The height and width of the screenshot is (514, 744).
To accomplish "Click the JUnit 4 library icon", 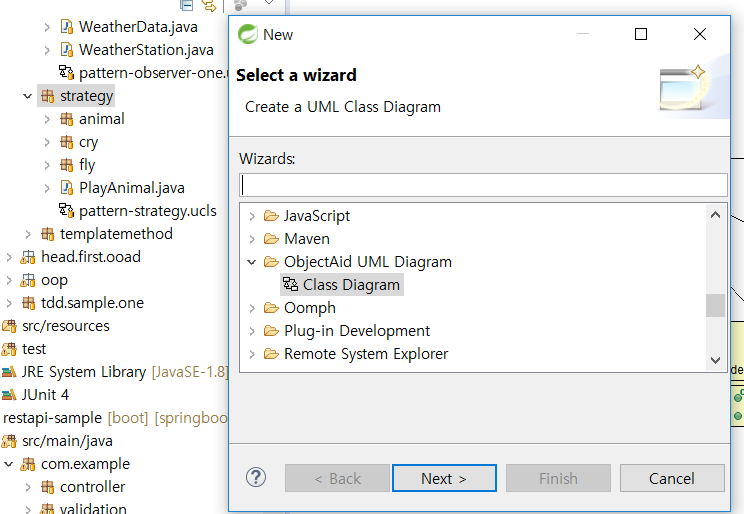I will tap(9, 394).
